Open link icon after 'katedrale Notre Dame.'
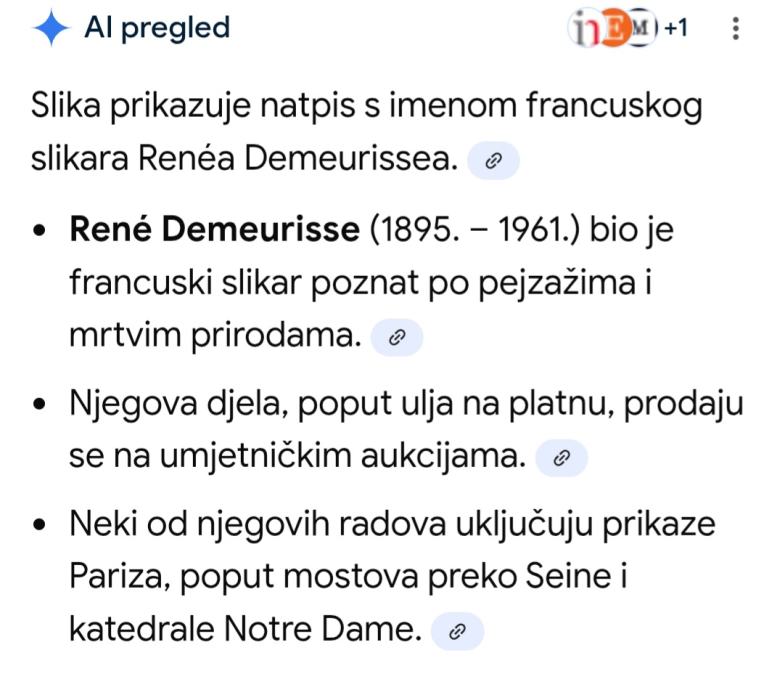This screenshot has height=690, width=764. click(x=456, y=631)
